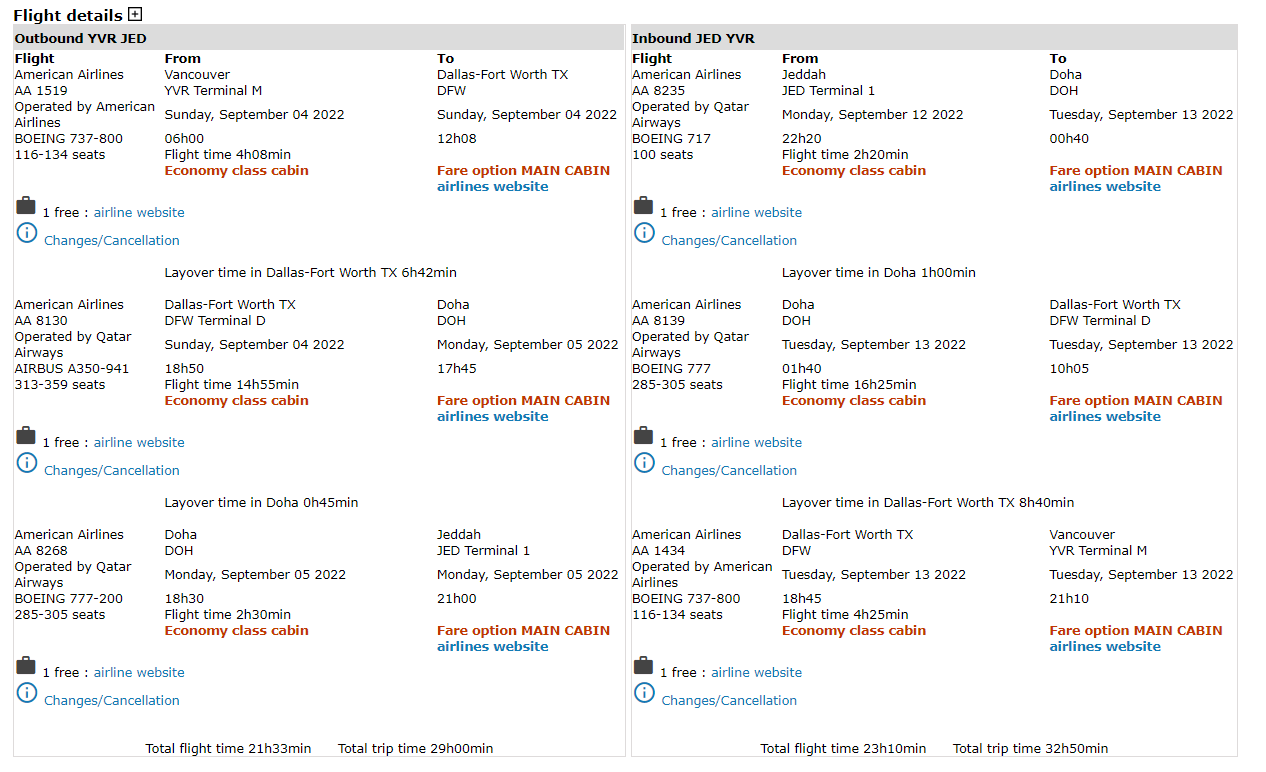
Task: Open airlines website fare link for AA 8235
Action: coord(1105,187)
